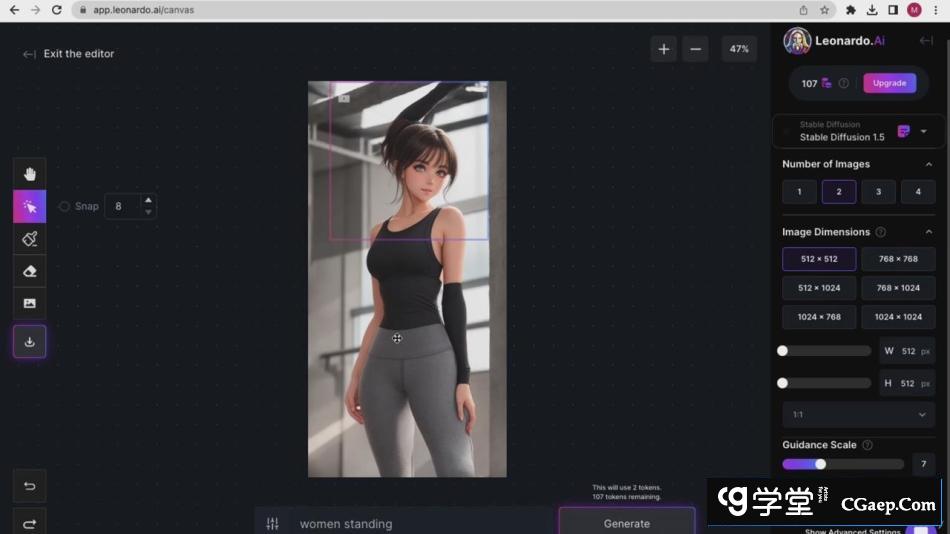Enable the Snap radio toggle

click(x=65, y=206)
